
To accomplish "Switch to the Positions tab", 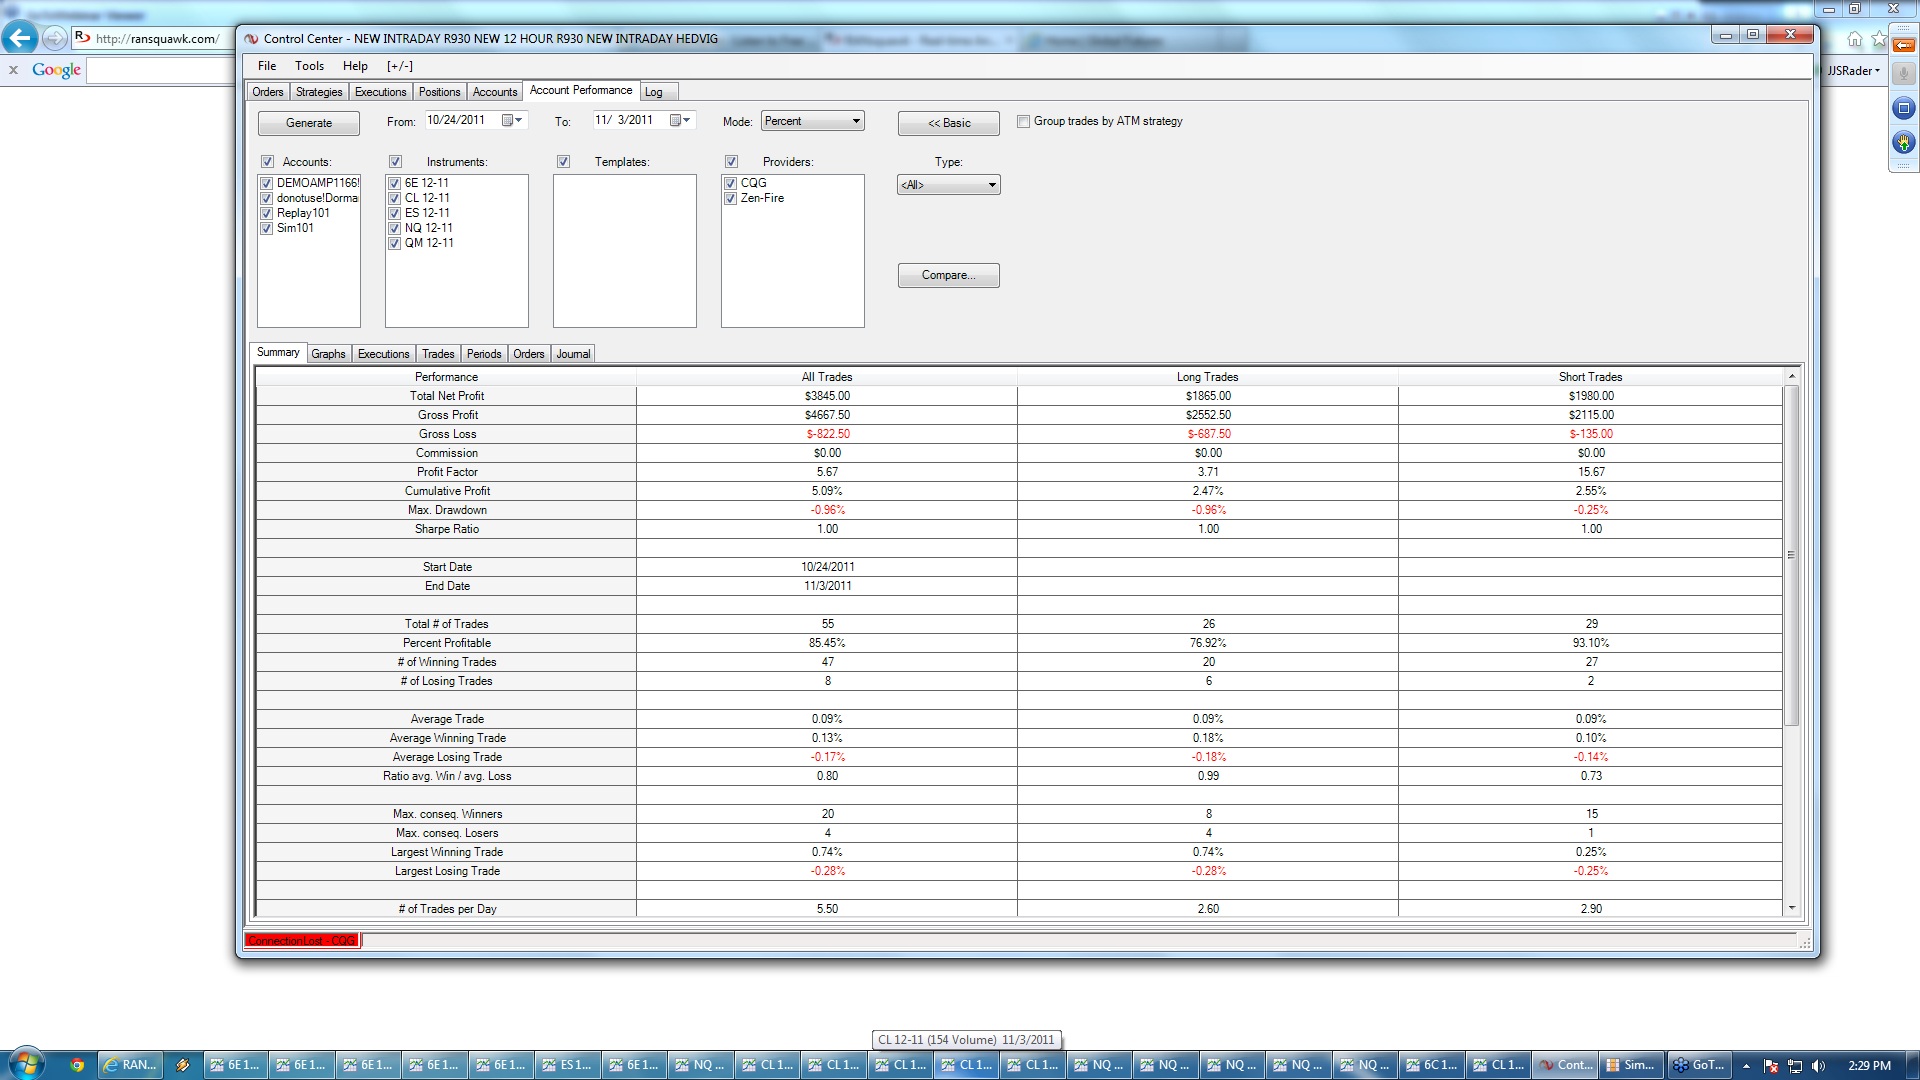I will tap(439, 92).
